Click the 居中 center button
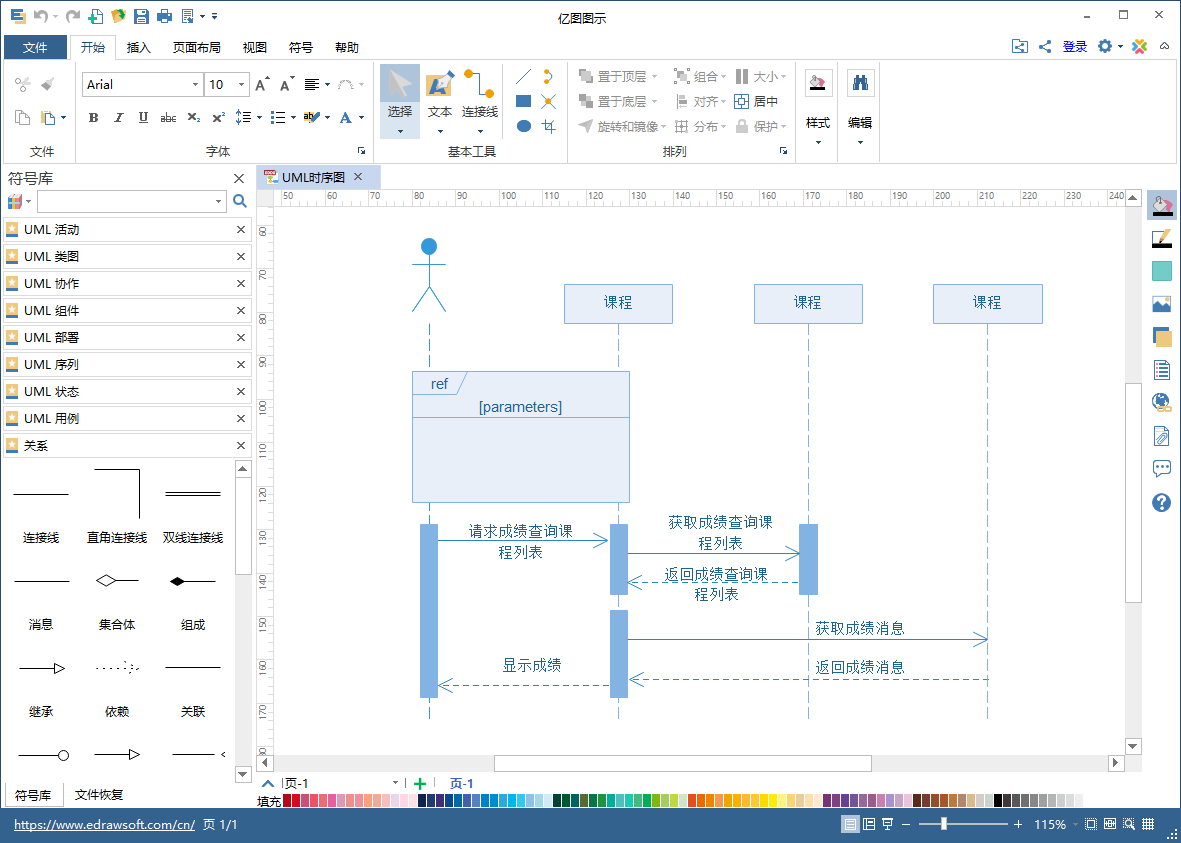 [755, 101]
